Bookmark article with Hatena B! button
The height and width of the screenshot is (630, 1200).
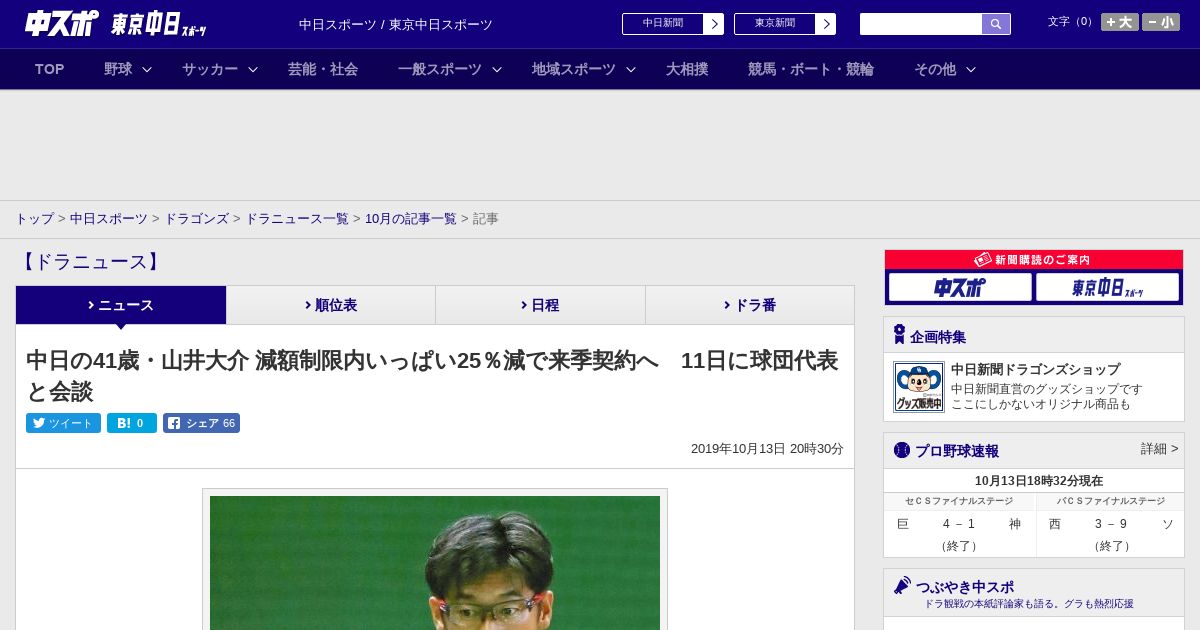tap(132, 423)
